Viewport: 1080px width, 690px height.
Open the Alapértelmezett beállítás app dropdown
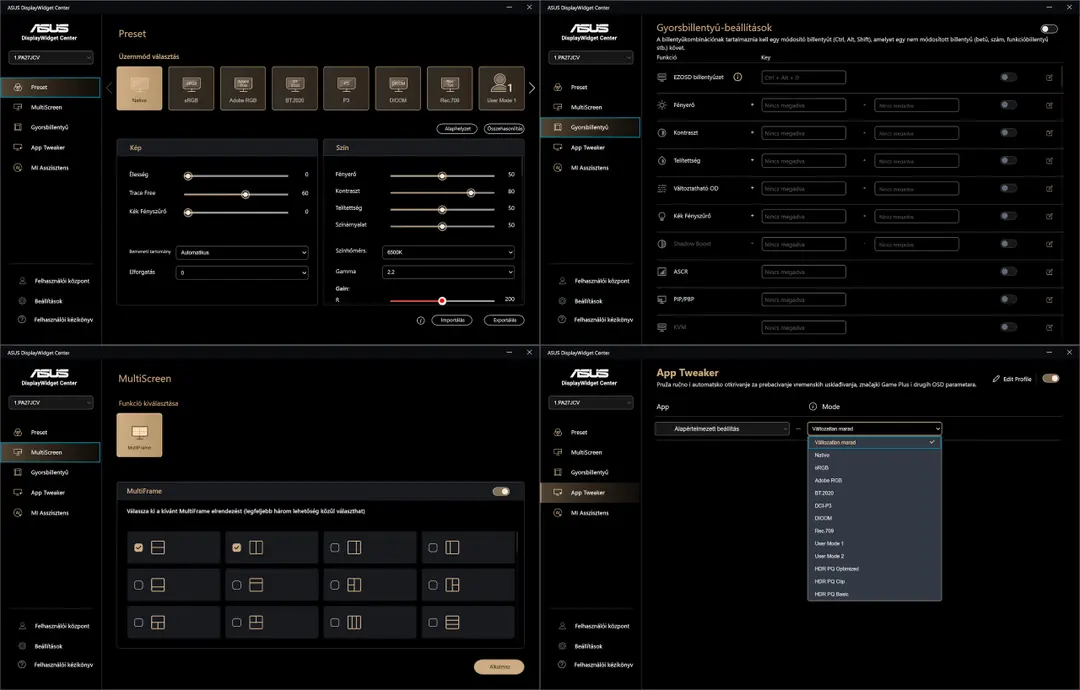(722, 429)
